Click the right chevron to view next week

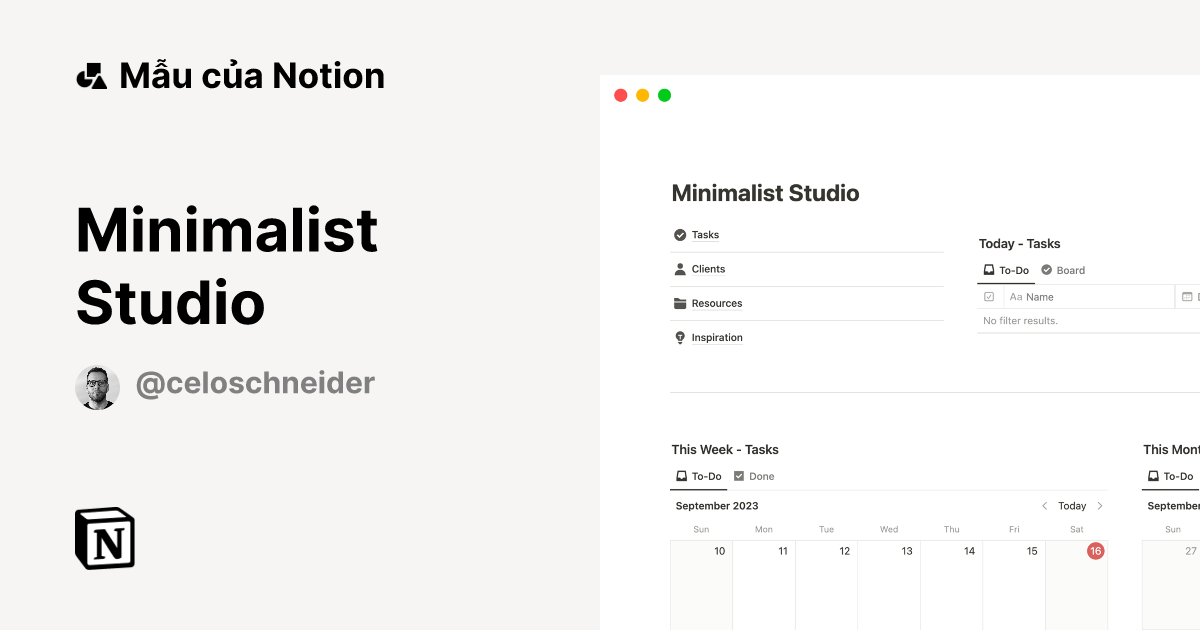click(1099, 506)
